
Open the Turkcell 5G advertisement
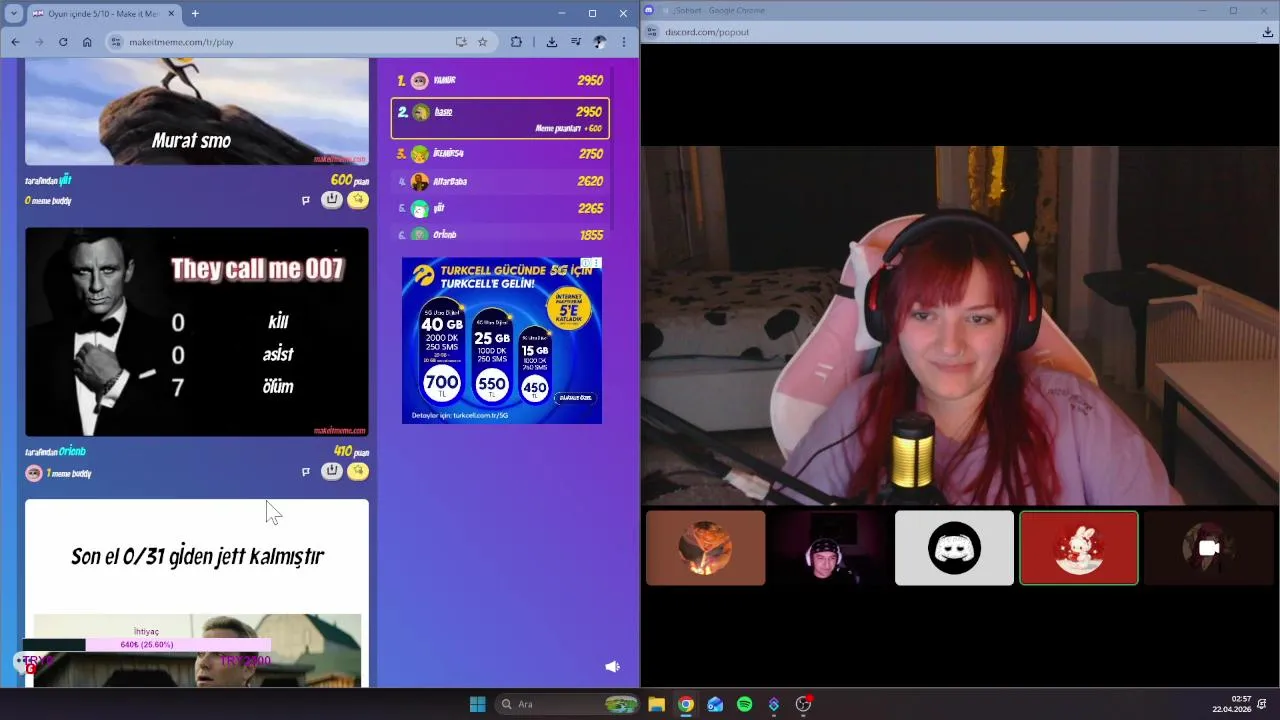(x=502, y=340)
